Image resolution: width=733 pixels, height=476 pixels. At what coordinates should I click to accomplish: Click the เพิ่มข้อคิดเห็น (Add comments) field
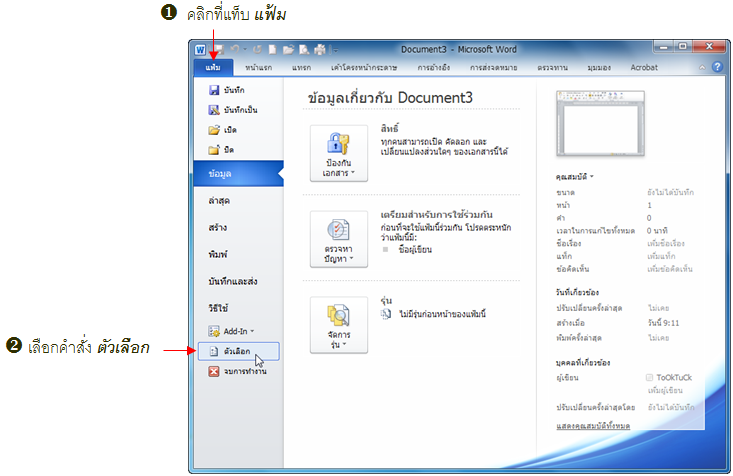(x=669, y=269)
